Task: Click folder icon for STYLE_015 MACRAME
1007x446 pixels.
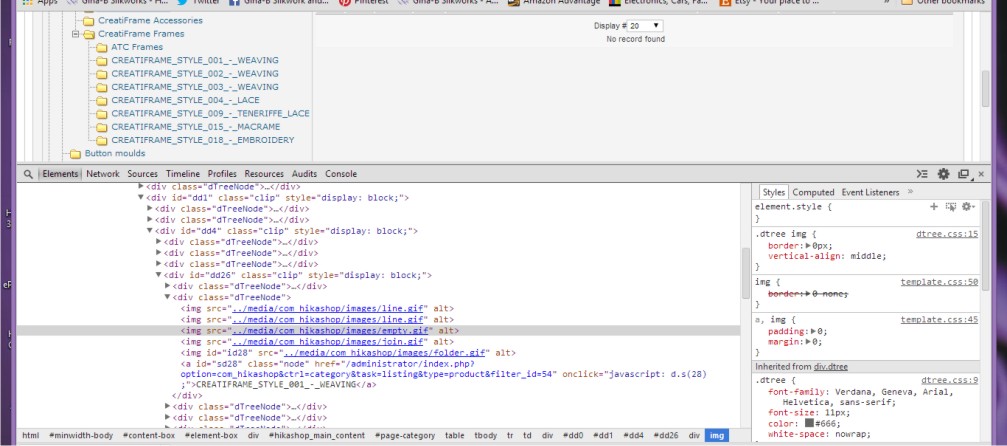Action: coord(101,127)
